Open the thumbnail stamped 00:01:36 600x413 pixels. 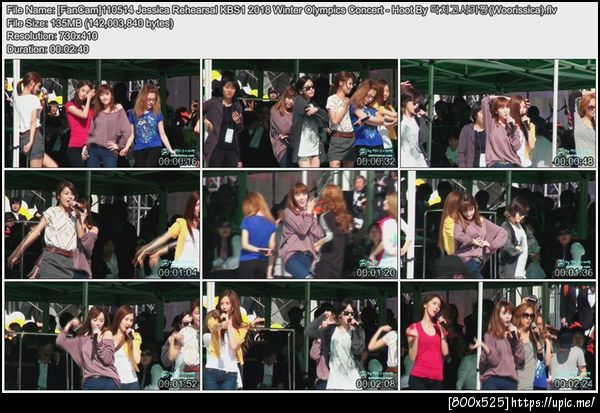click(498, 224)
